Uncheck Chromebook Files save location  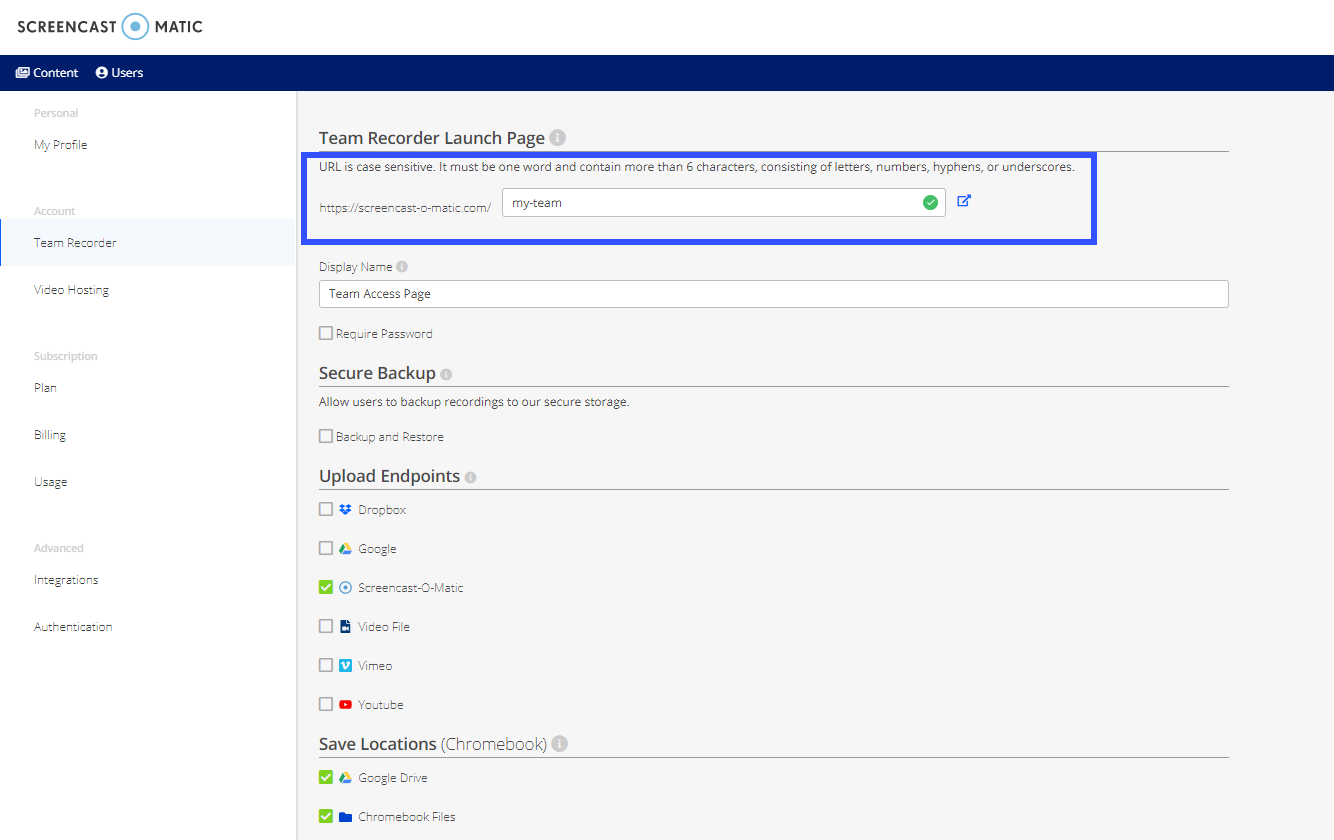click(326, 816)
